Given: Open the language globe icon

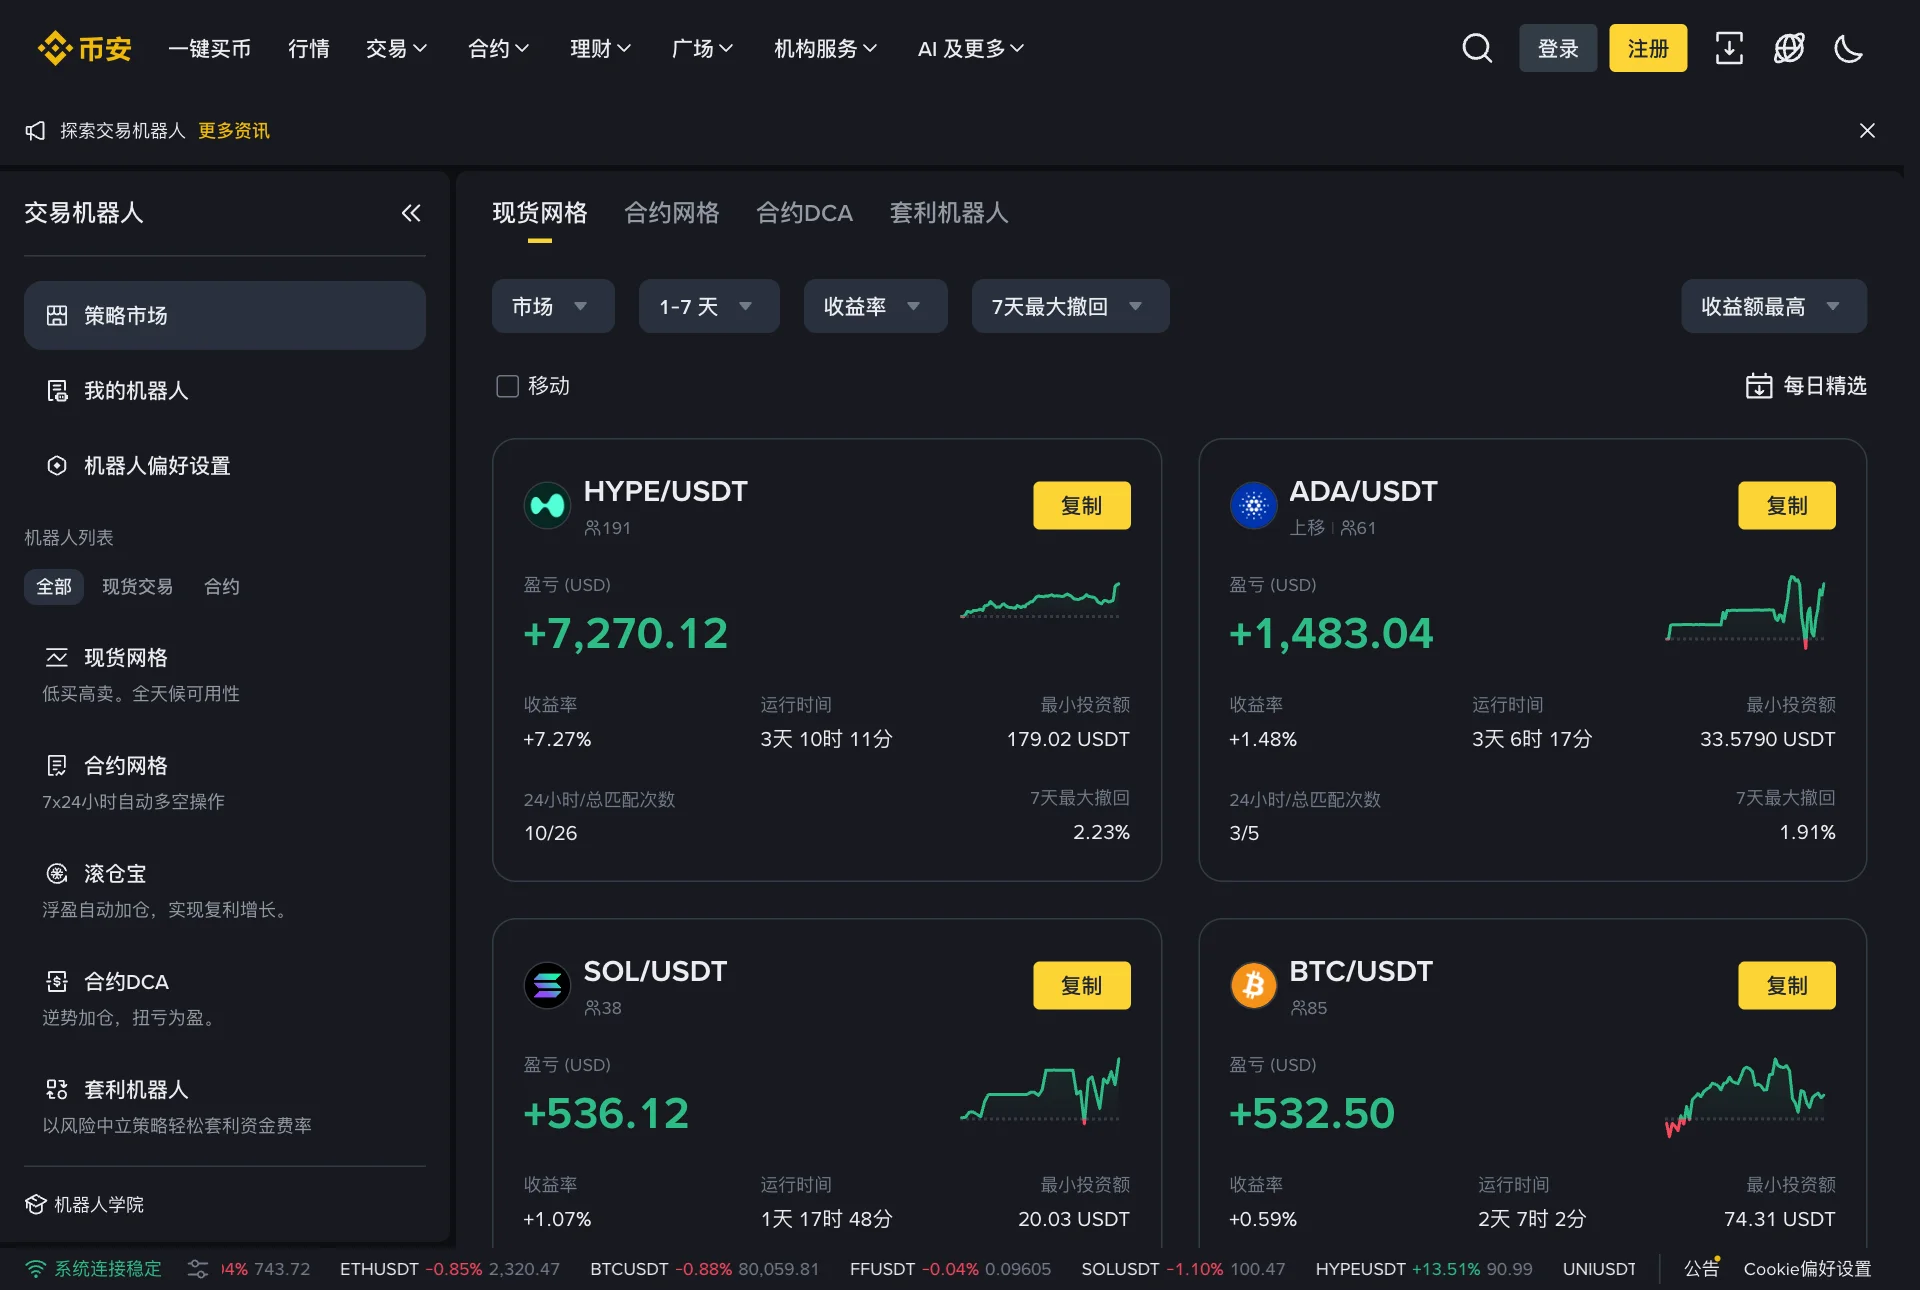Looking at the screenshot, I should 1789,48.
